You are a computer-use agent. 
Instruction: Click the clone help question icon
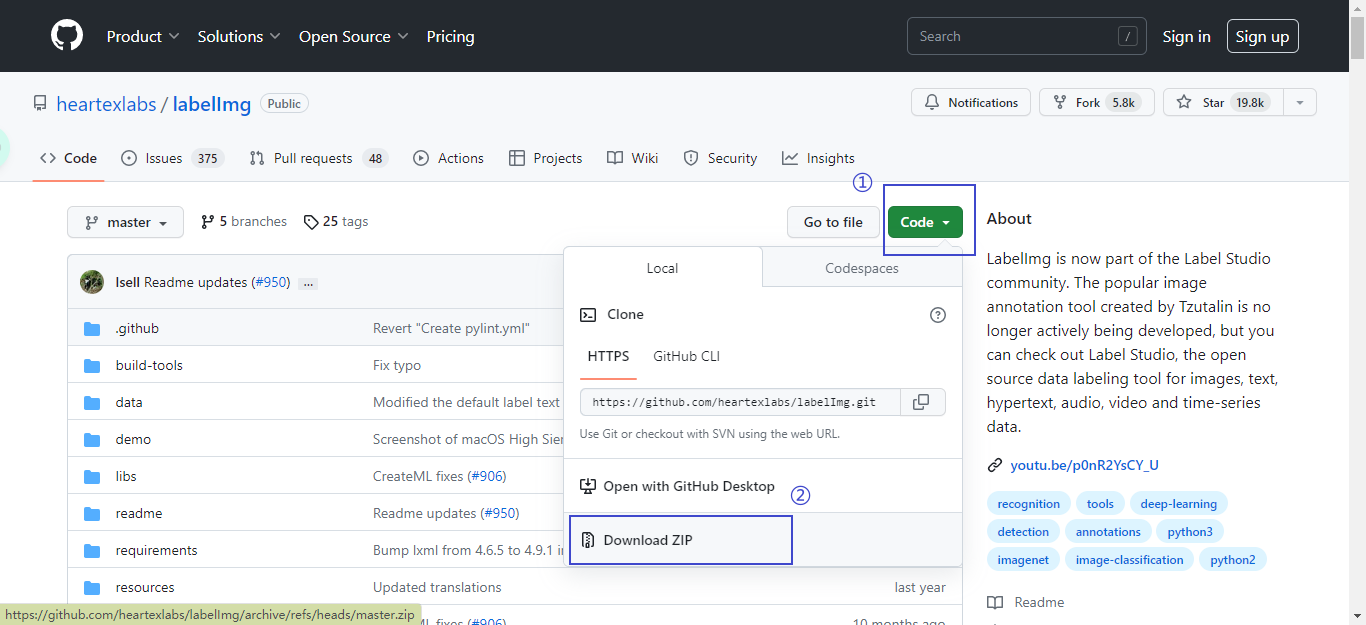(938, 315)
